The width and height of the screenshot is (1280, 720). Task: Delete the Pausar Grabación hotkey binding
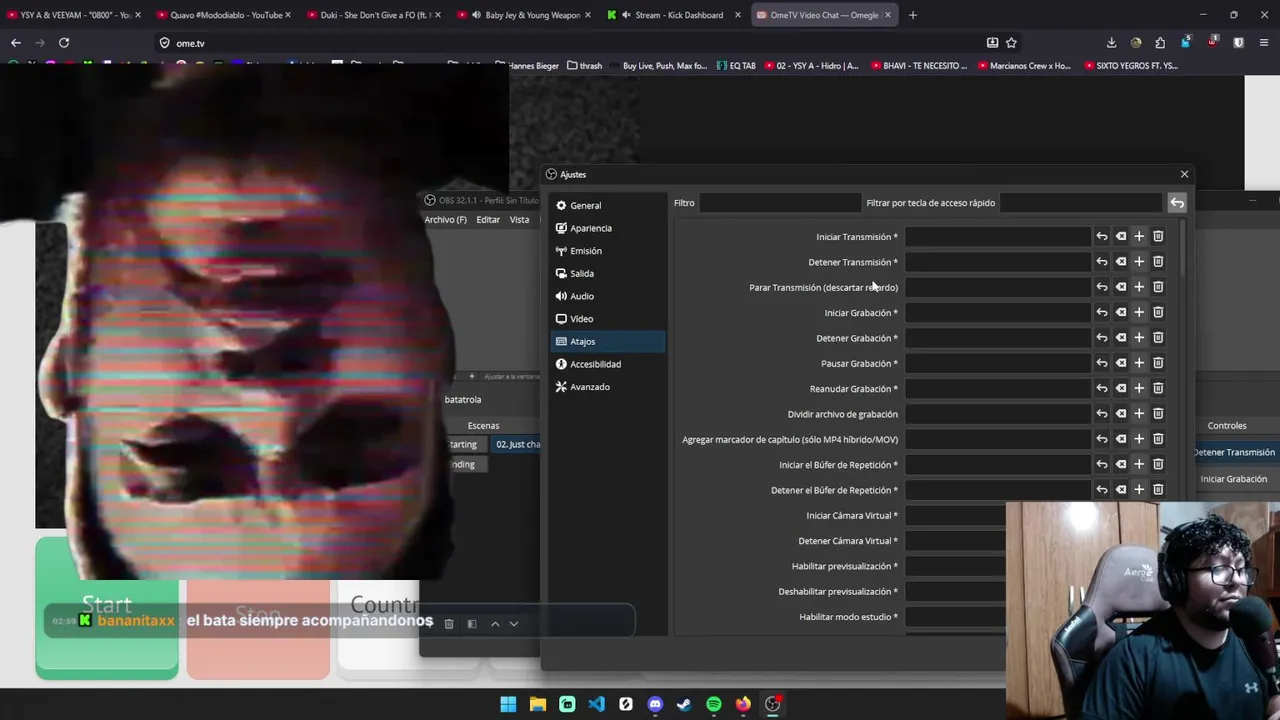(1158, 363)
